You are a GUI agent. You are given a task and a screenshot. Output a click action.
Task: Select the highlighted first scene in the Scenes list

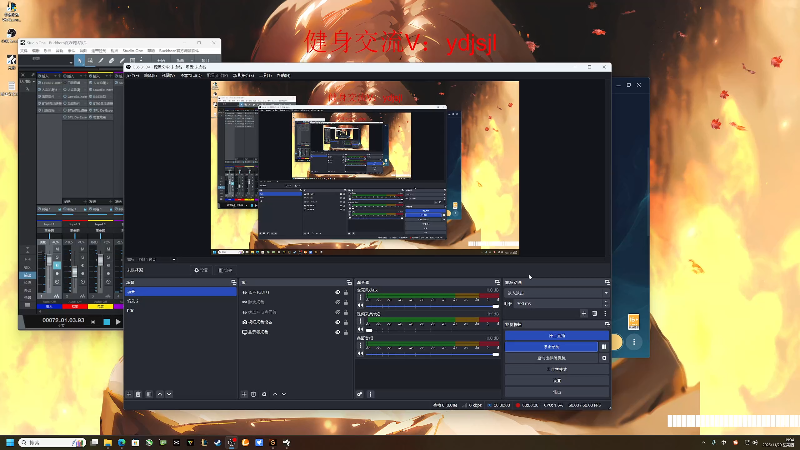point(181,292)
